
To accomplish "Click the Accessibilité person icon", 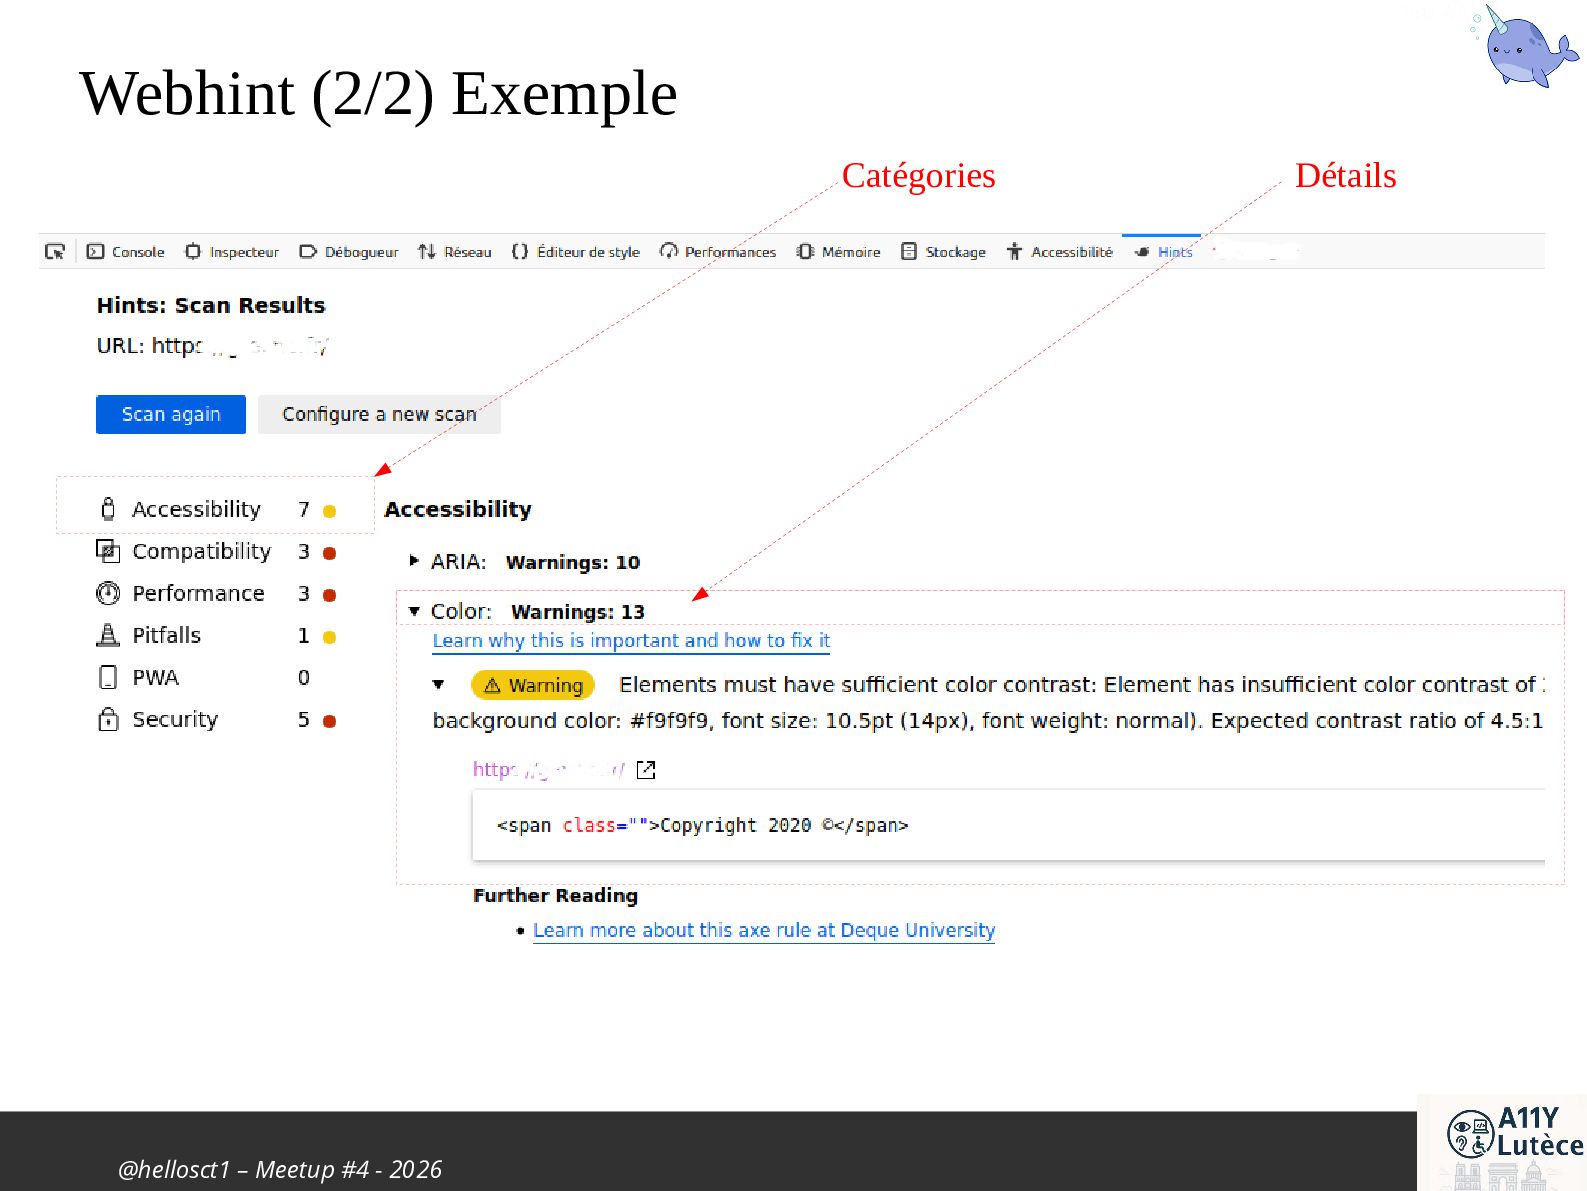I will tap(1014, 252).
